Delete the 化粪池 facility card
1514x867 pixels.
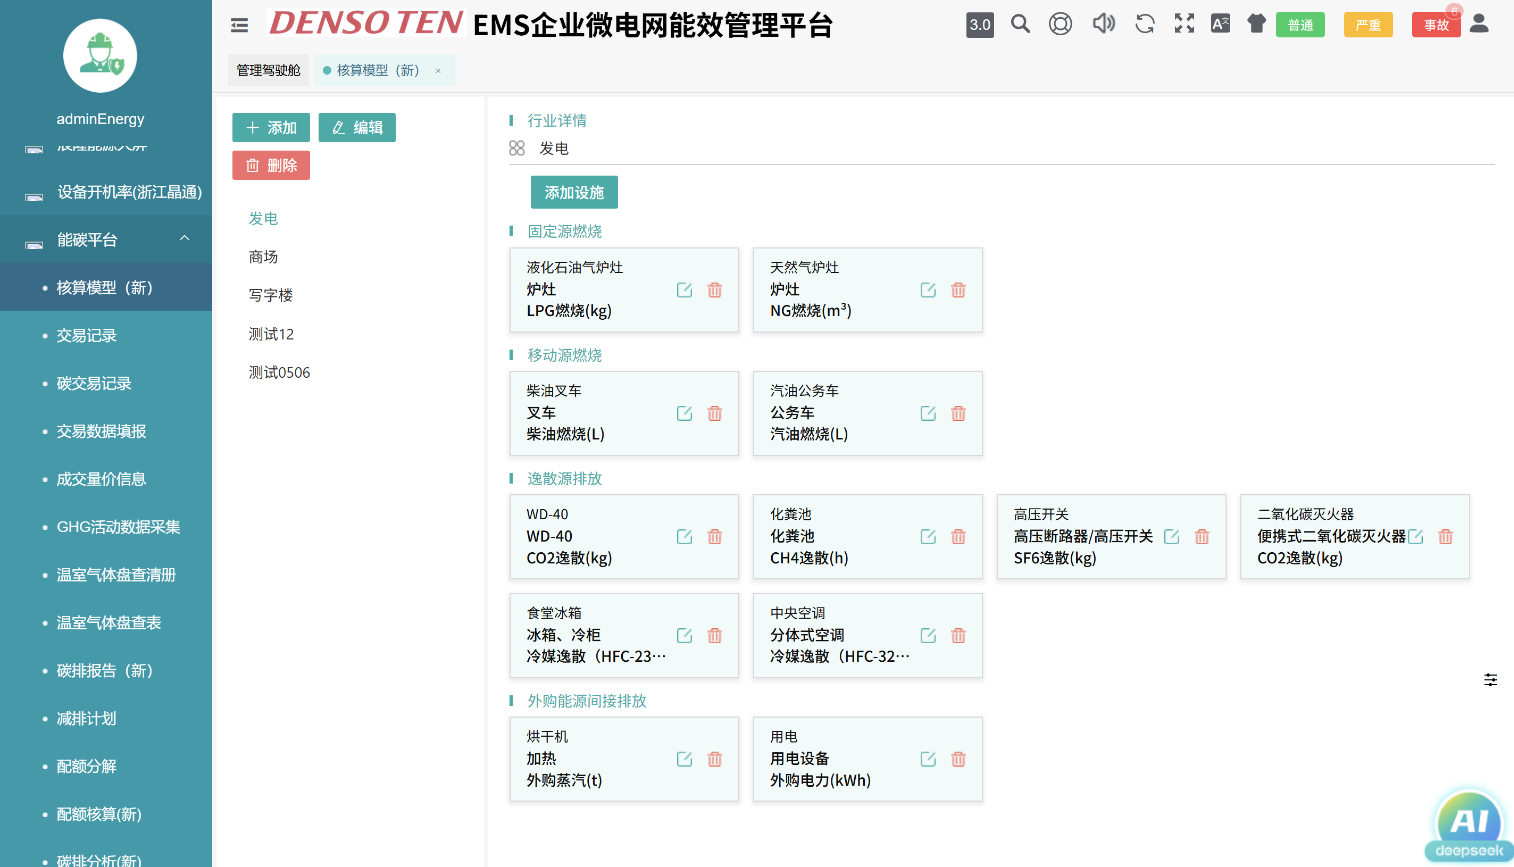[958, 537]
